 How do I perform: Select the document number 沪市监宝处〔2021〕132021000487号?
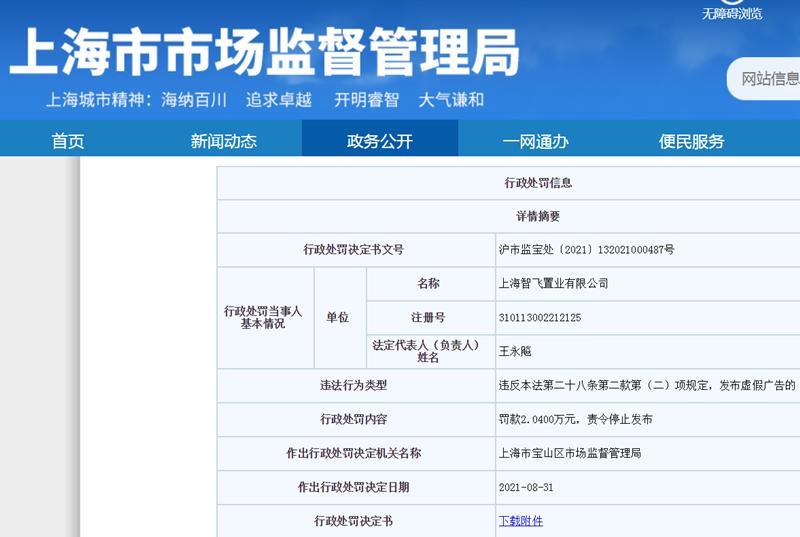pos(586,249)
